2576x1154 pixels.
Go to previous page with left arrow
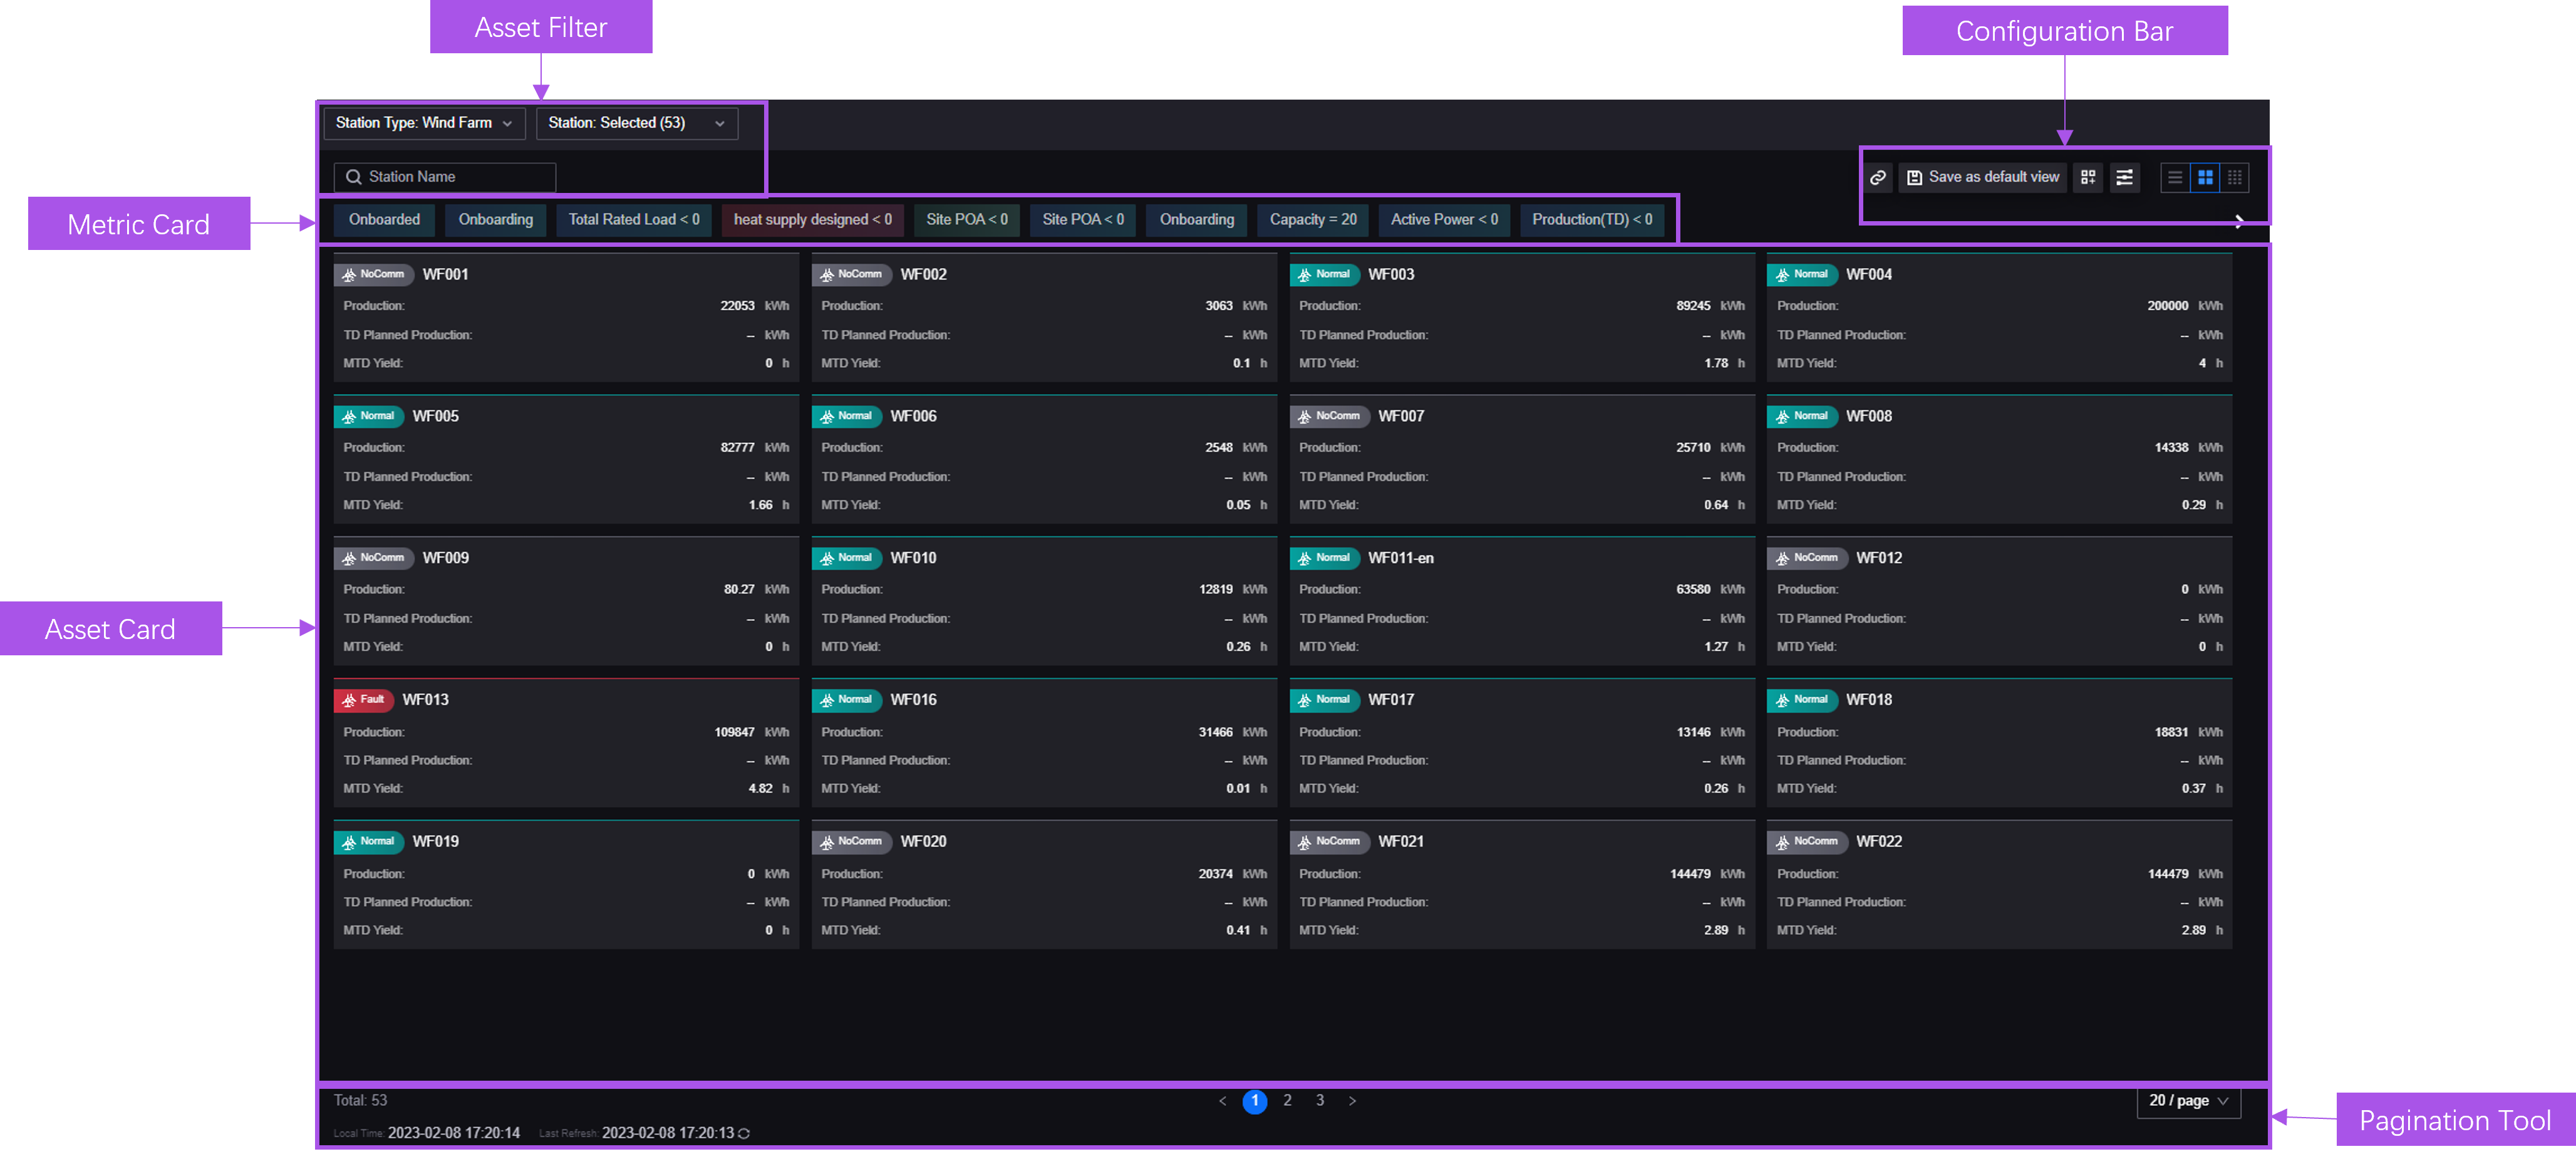tap(1222, 1101)
